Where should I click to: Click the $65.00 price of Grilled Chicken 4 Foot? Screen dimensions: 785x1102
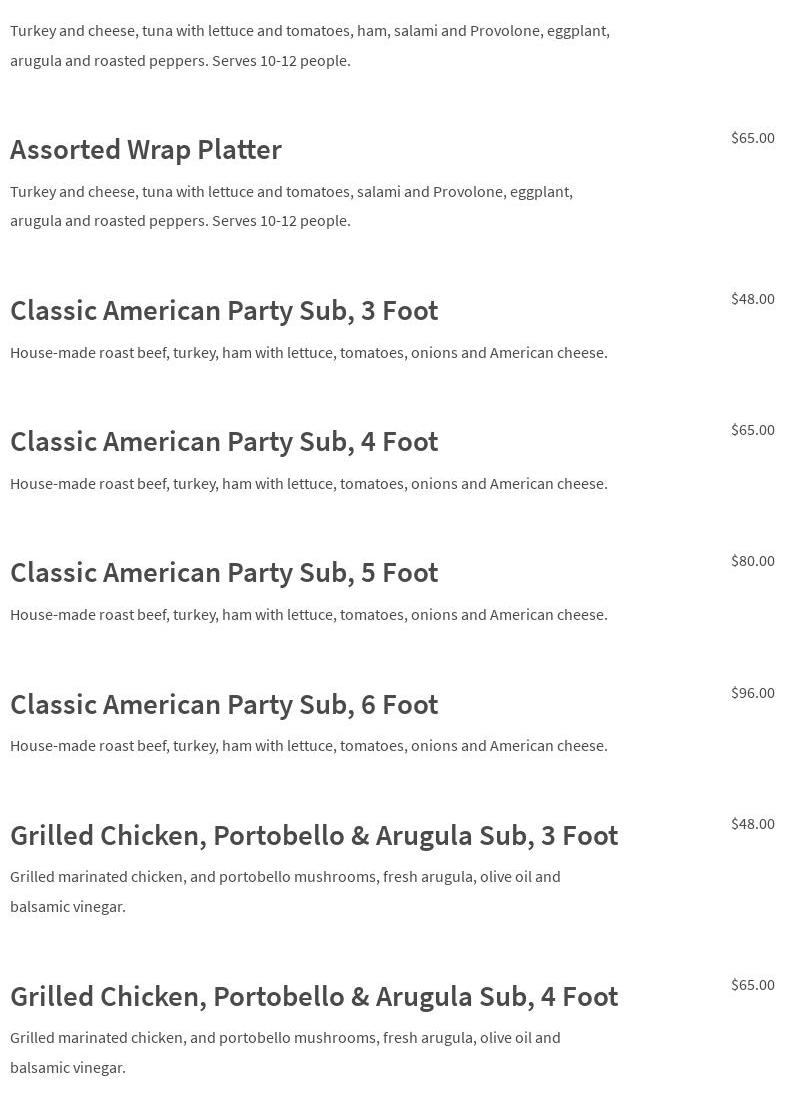pyautogui.click(x=752, y=985)
